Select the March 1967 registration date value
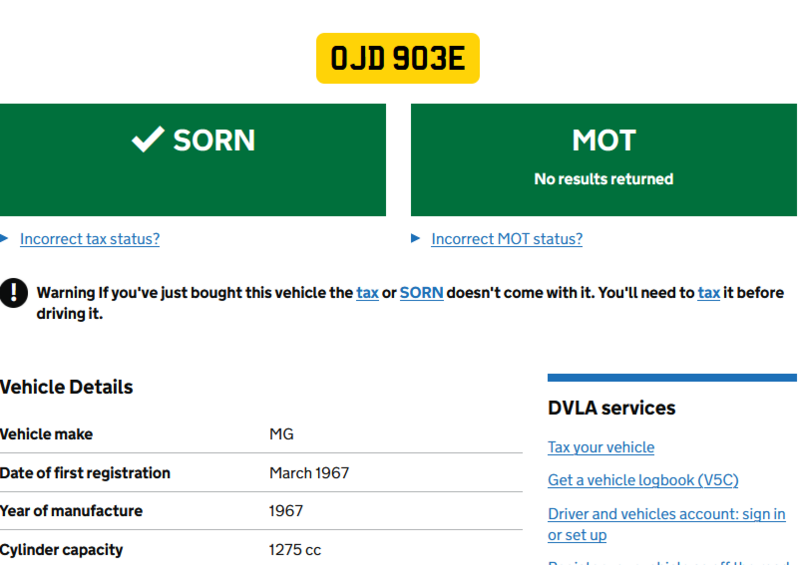Viewport: 800px width, 565px height. [309, 473]
